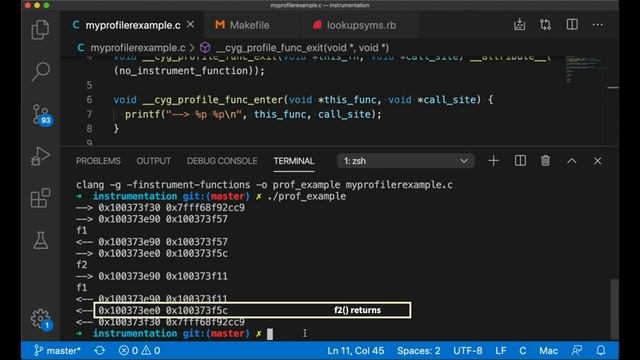The height and width of the screenshot is (360, 640).
Task: Synchronize changes in status bar
Action: (100, 351)
